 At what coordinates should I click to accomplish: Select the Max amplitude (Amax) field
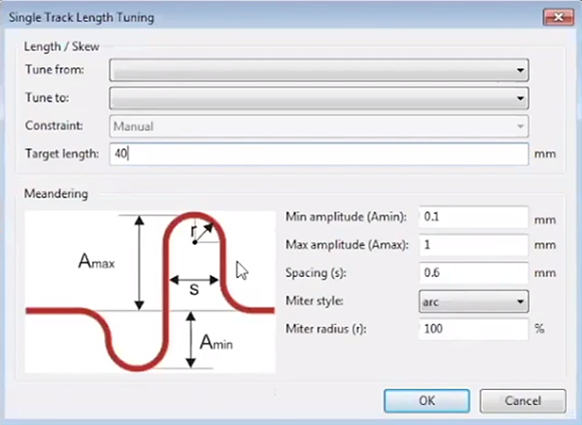pyautogui.click(x=473, y=245)
